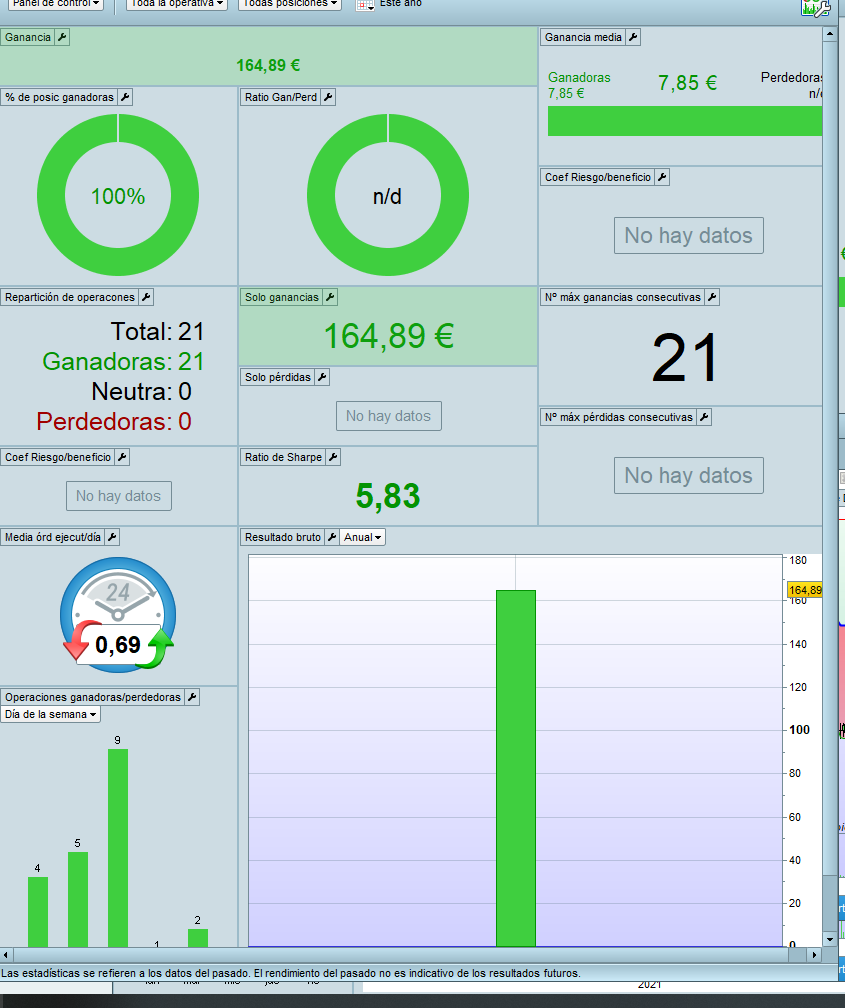Viewport: 845px width, 1008px height.
Task: Click the 100% winning positions donut chart
Action: tap(118, 195)
